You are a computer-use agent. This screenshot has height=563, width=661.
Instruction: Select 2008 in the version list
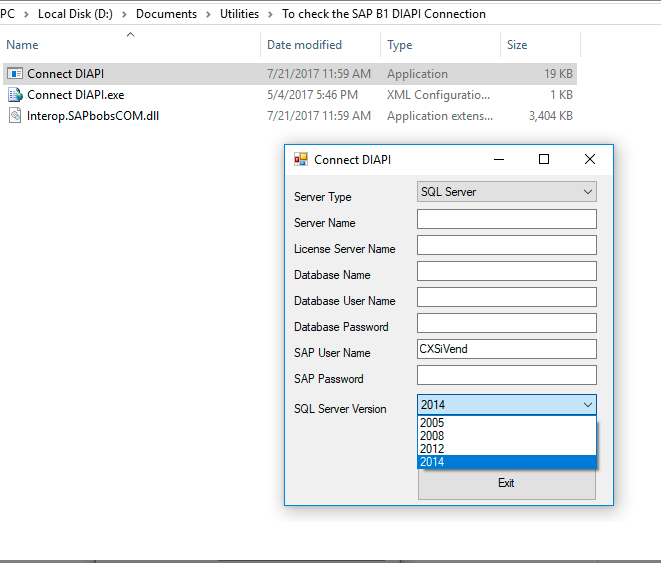coord(507,436)
